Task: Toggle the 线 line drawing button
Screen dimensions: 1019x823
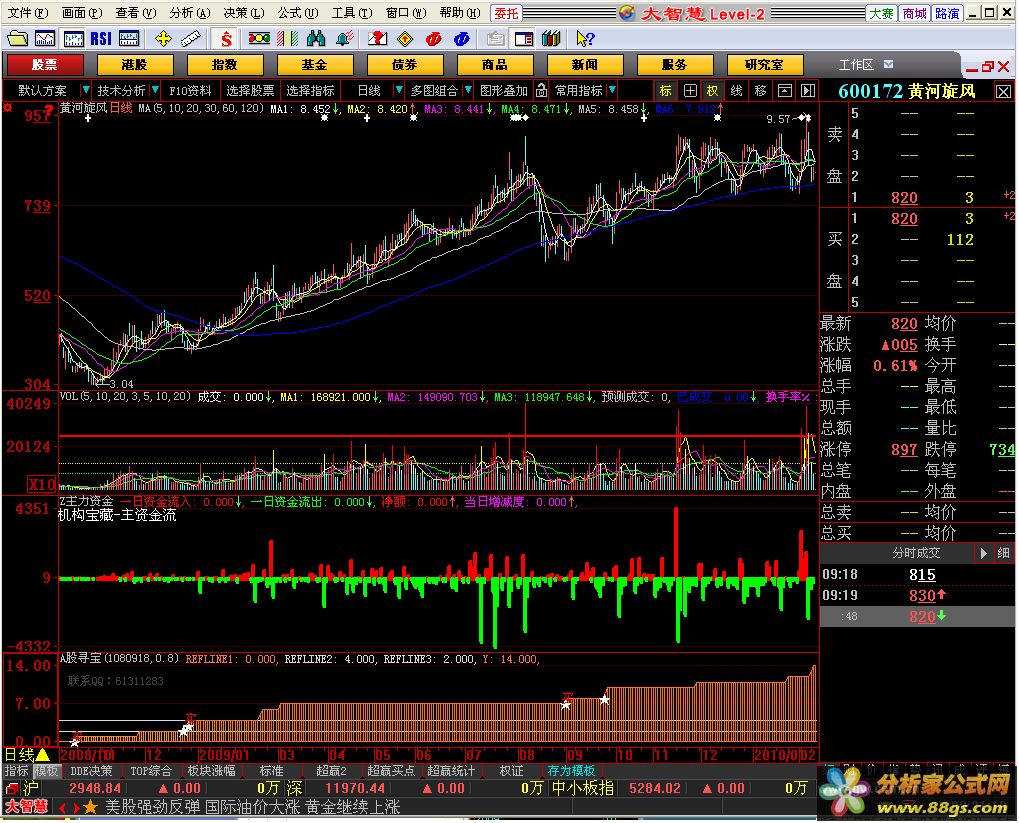Action: [x=736, y=90]
